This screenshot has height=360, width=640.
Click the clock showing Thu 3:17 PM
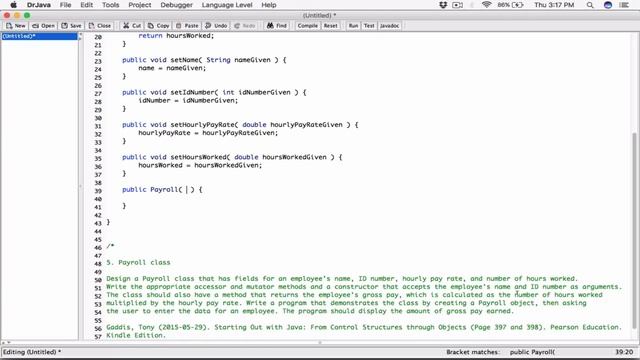554,5
